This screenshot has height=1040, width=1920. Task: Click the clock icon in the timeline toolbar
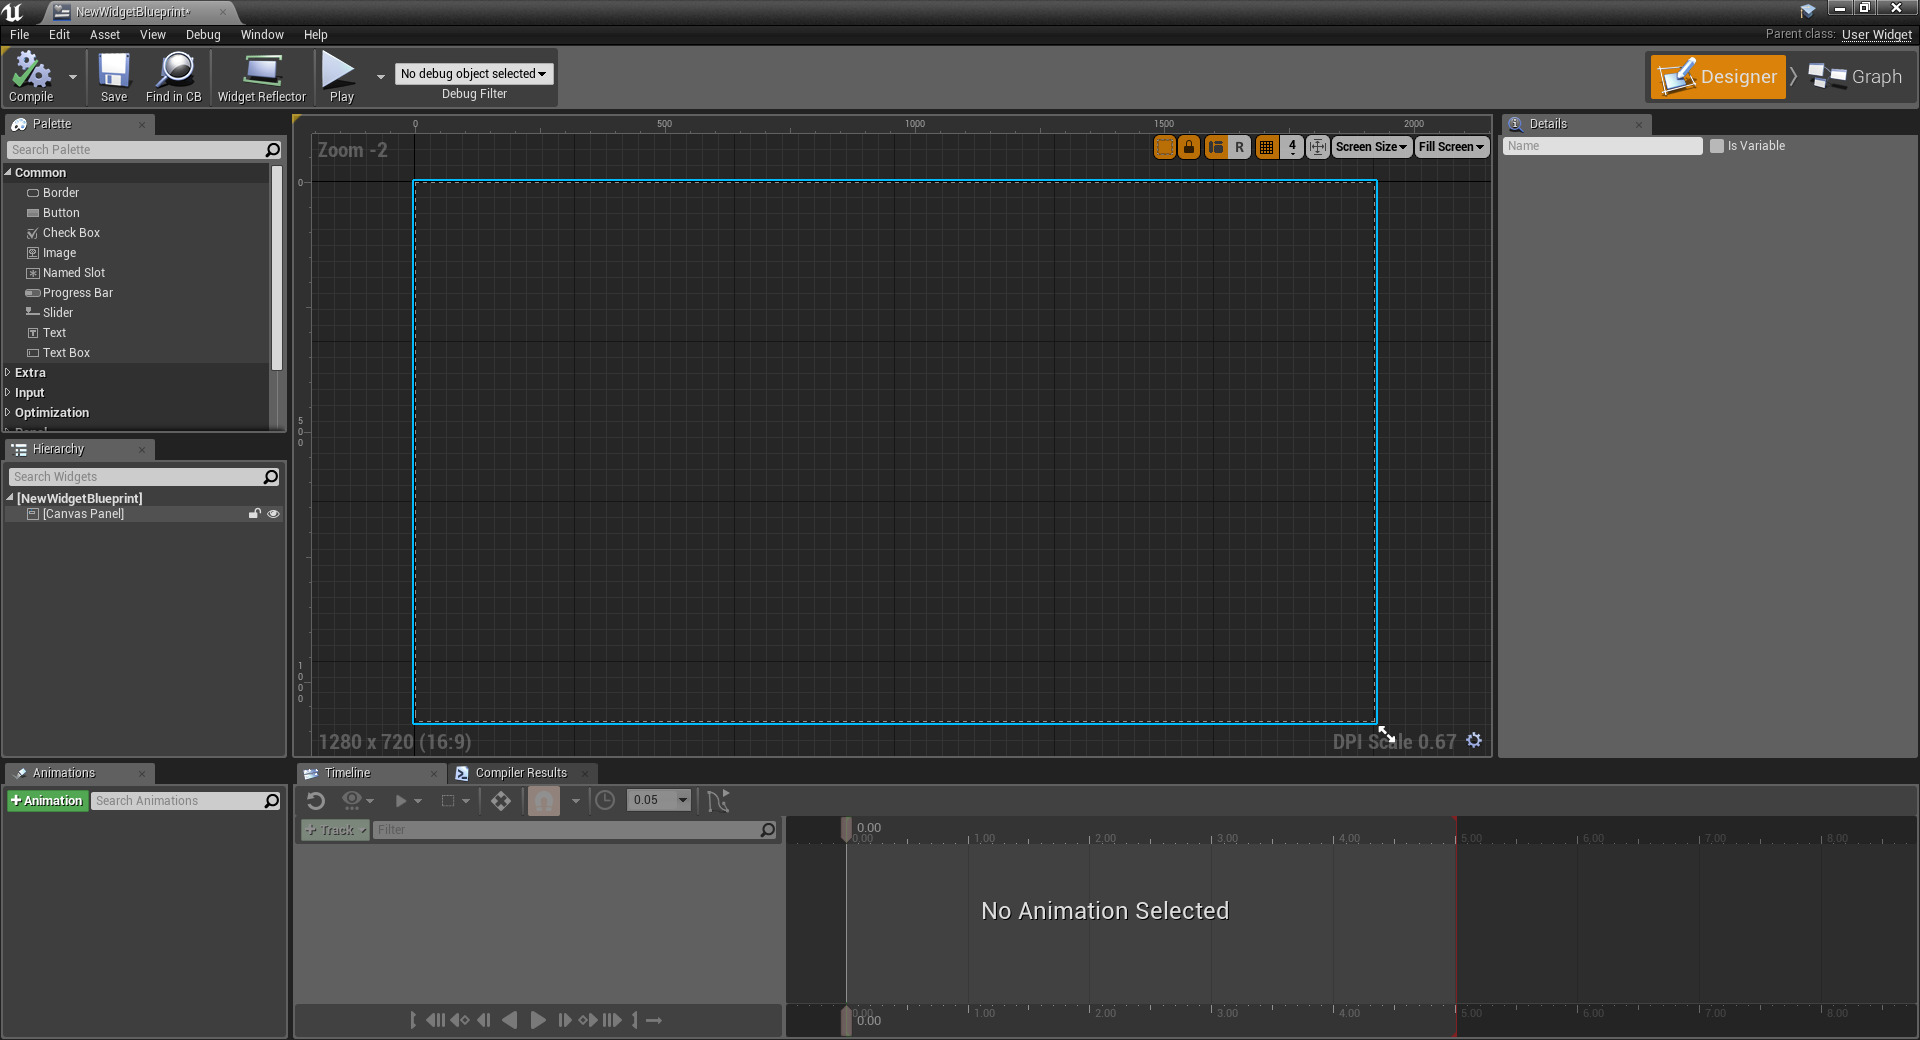[x=605, y=800]
